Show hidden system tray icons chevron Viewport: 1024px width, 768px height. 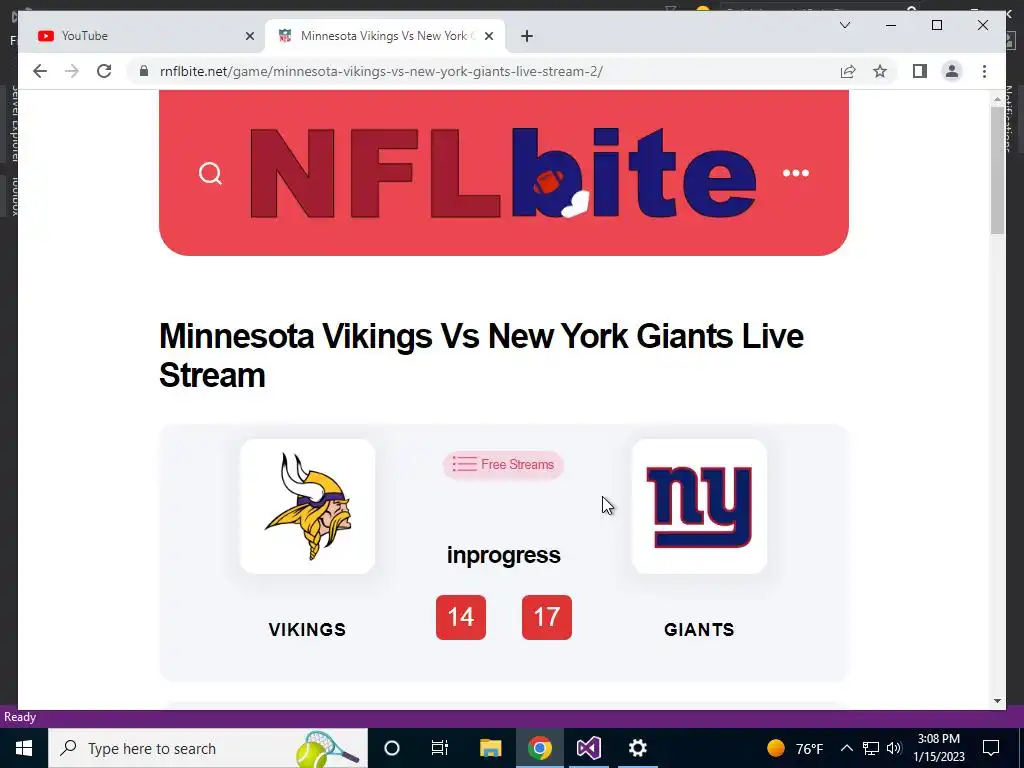pos(846,748)
